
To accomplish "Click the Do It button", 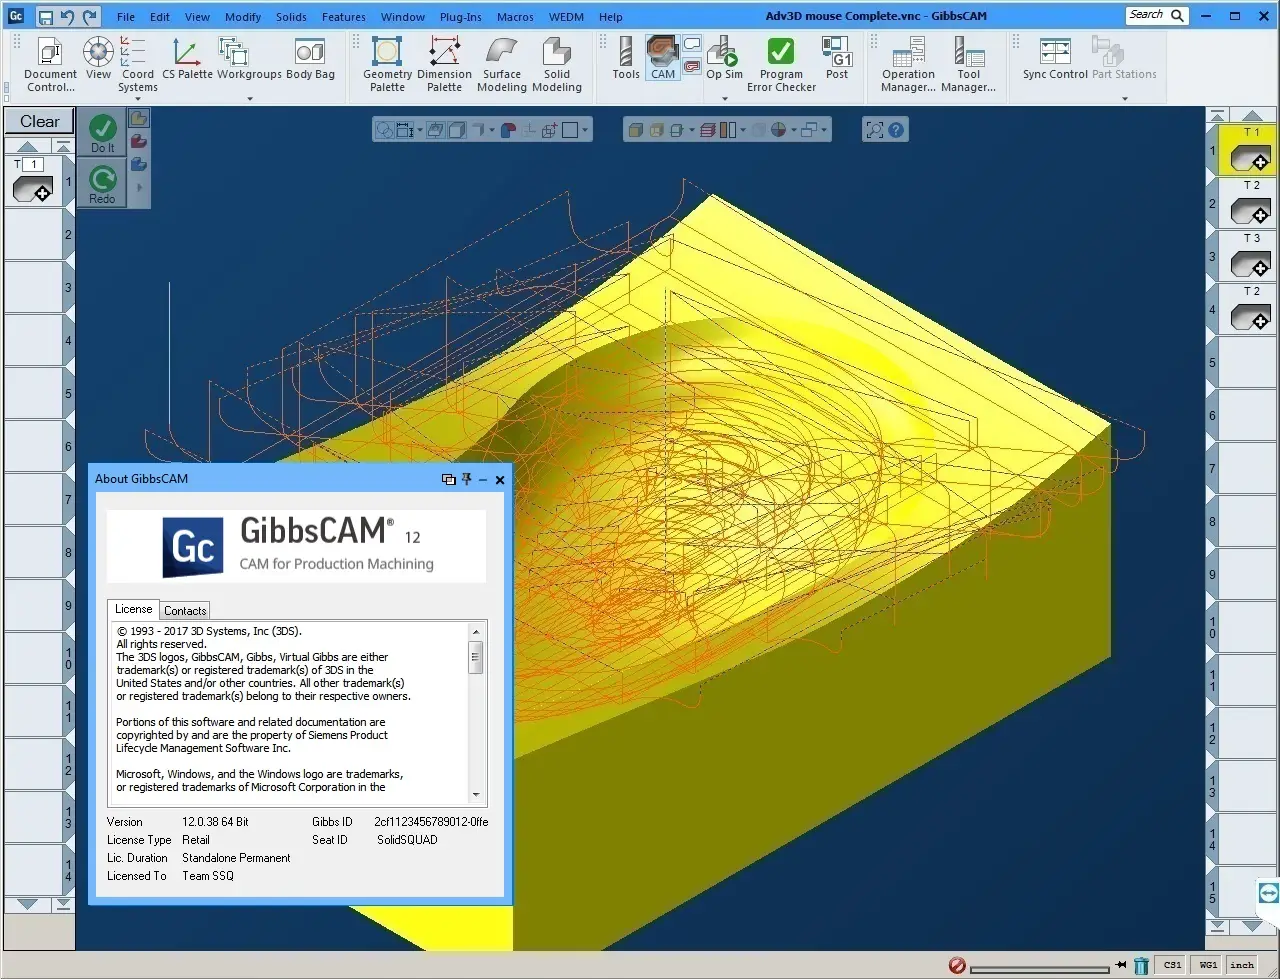I will [x=102, y=133].
